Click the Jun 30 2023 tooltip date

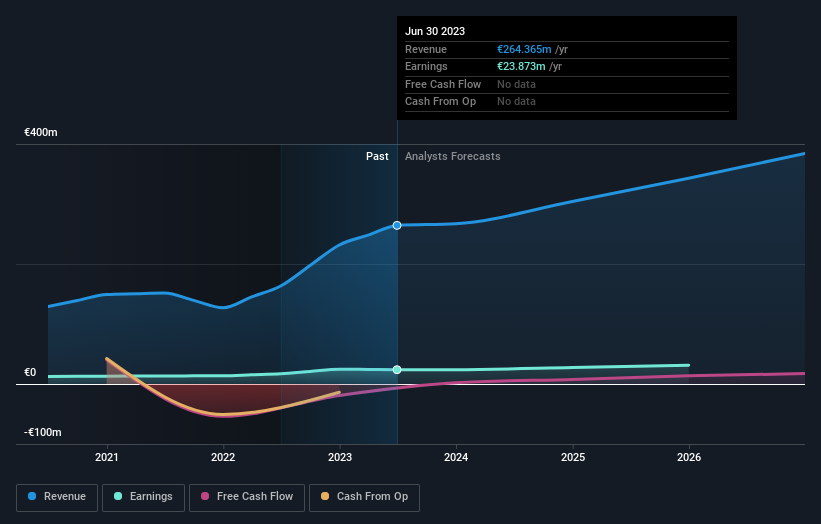(x=435, y=31)
